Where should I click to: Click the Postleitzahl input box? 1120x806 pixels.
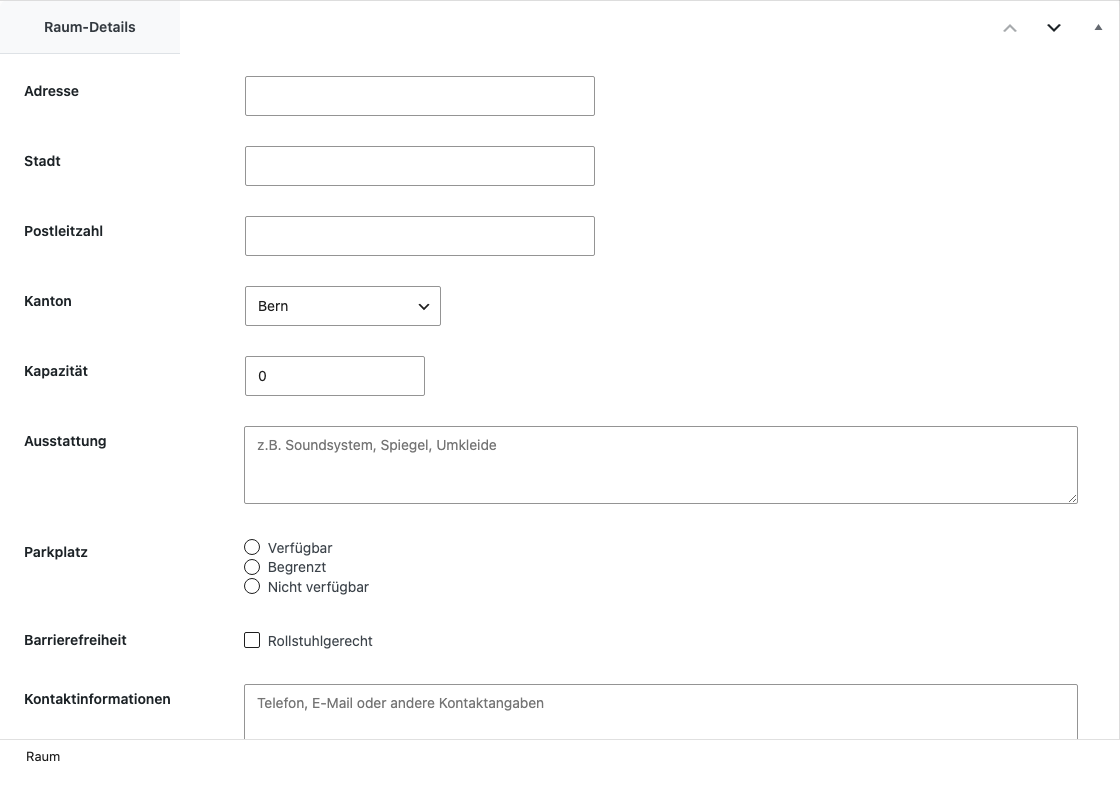[x=420, y=236]
